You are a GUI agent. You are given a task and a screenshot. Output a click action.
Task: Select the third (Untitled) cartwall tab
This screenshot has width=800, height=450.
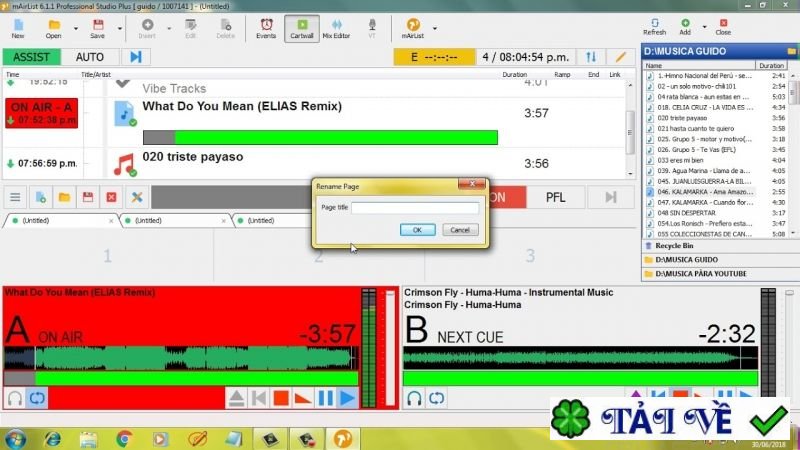[273, 221]
